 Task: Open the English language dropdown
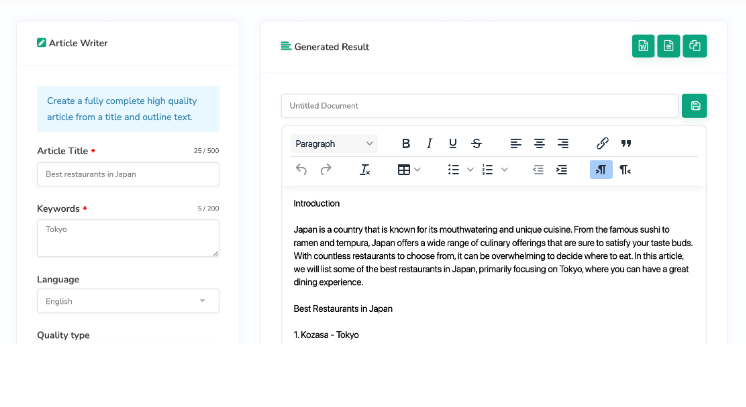click(128, 301)
